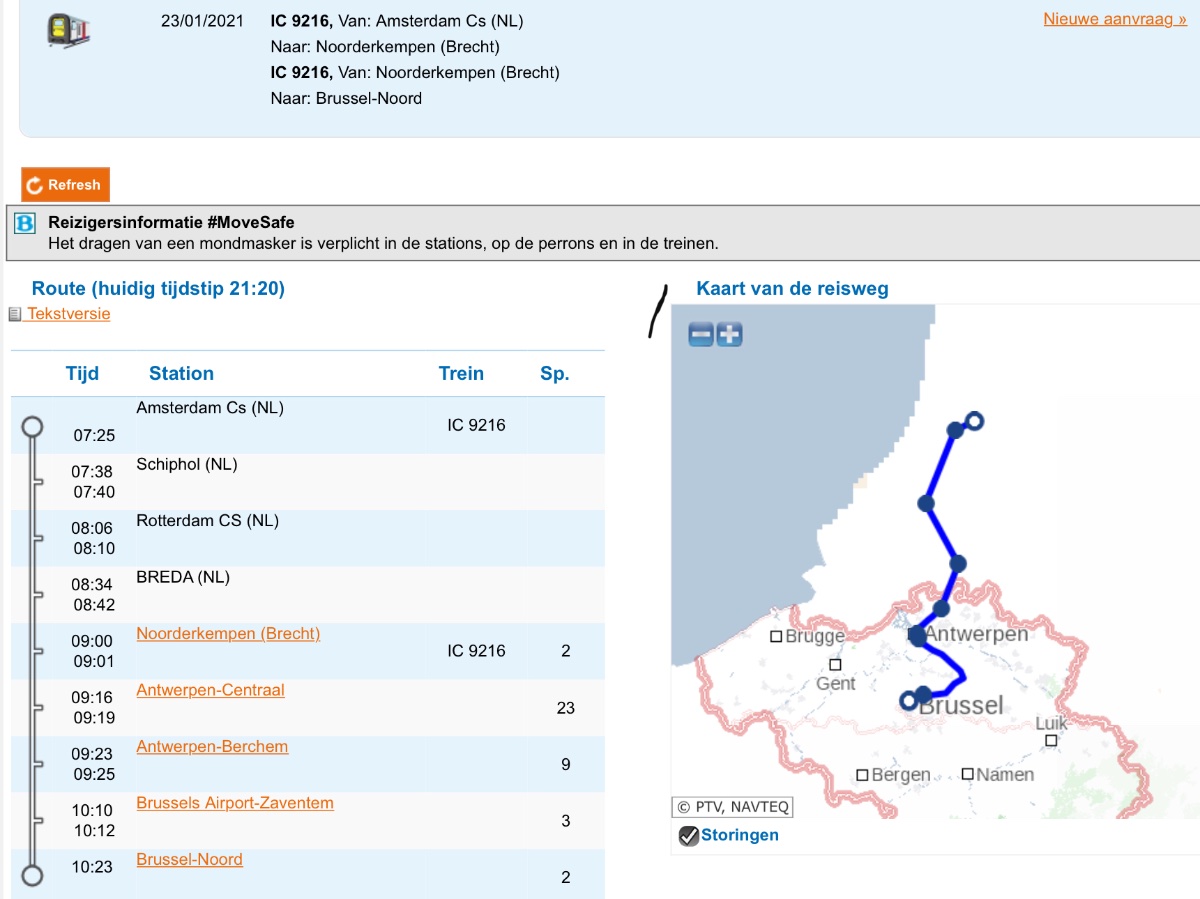The image size is (1200, 899).
Task: Click the Antwerpen stop dot on map
Action: point(918,636)
